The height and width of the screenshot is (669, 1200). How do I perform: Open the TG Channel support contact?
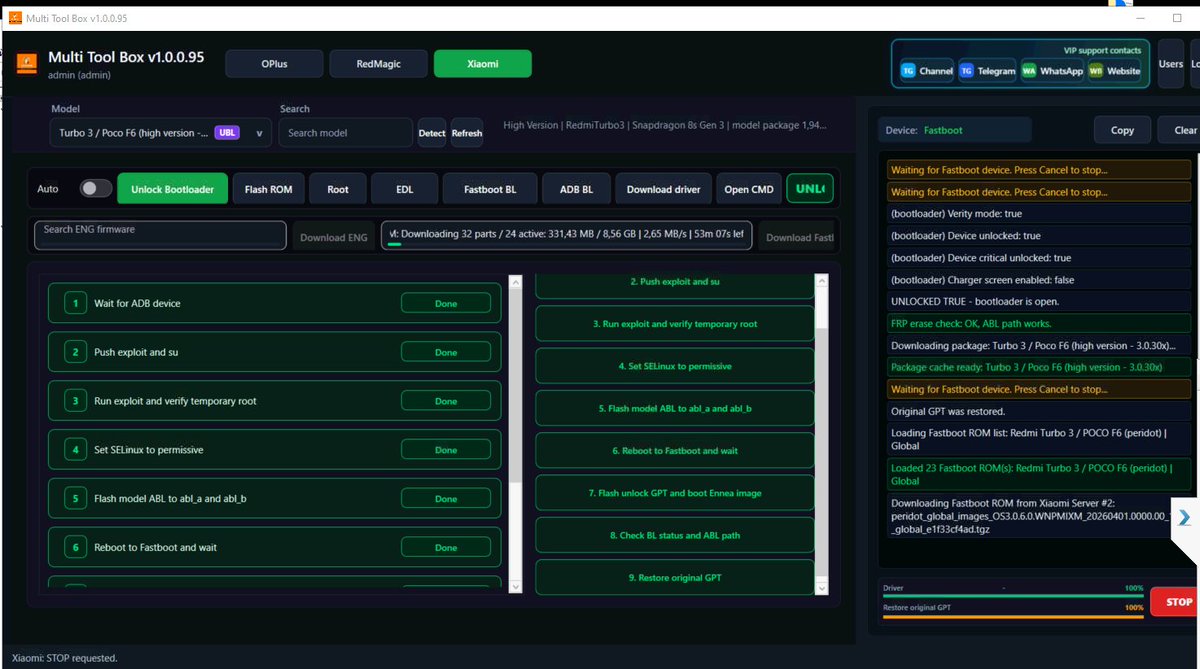(x=927, y=71)
